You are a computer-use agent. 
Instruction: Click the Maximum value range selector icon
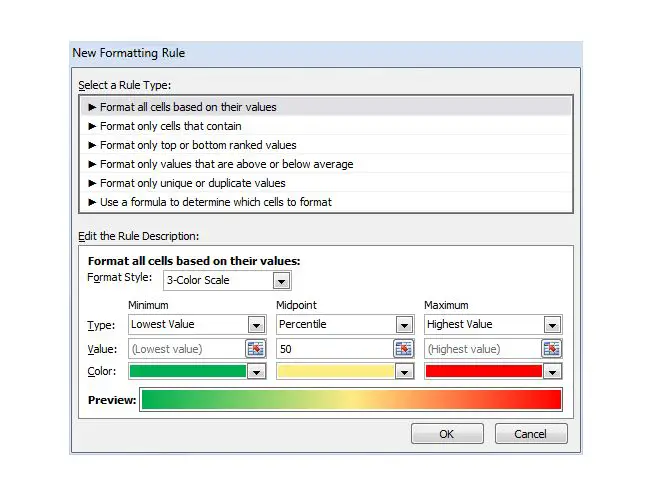point(551,349)
